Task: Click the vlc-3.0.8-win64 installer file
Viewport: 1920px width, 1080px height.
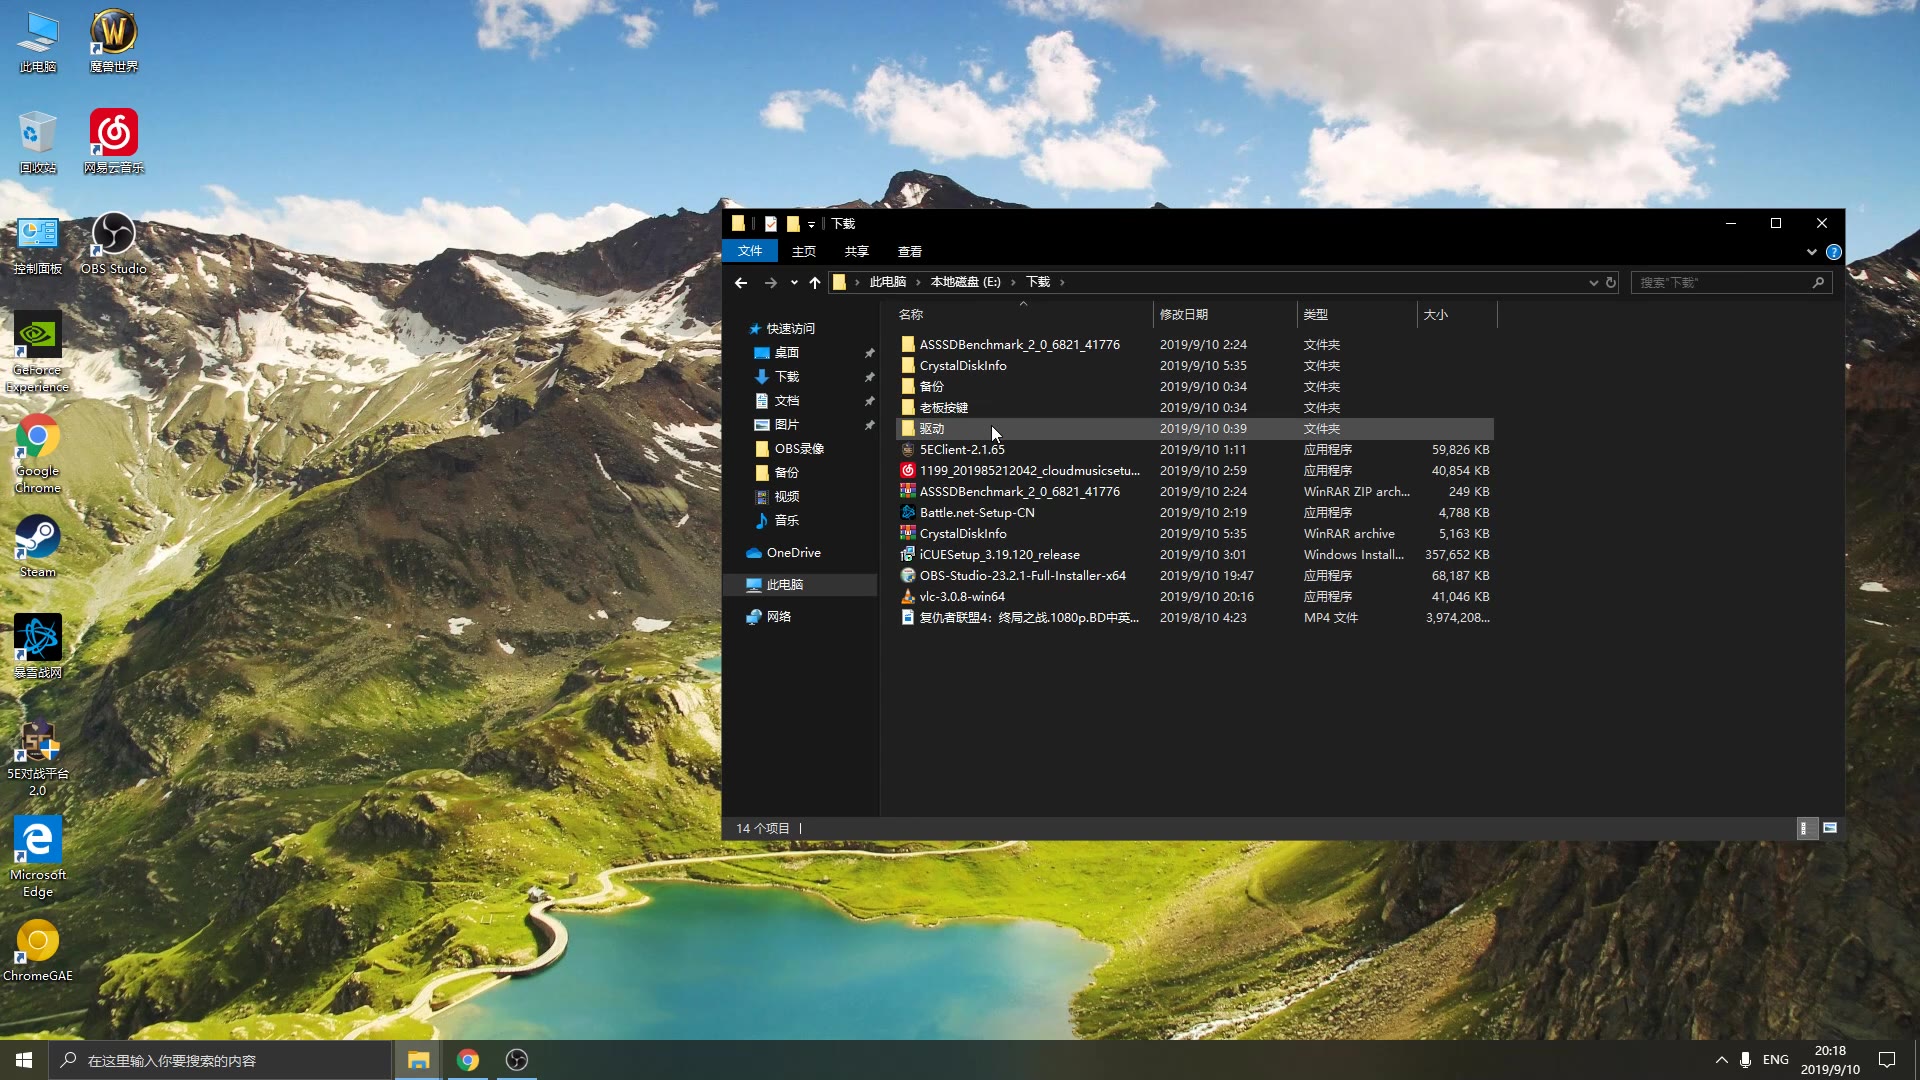Action: click(962, 597)
